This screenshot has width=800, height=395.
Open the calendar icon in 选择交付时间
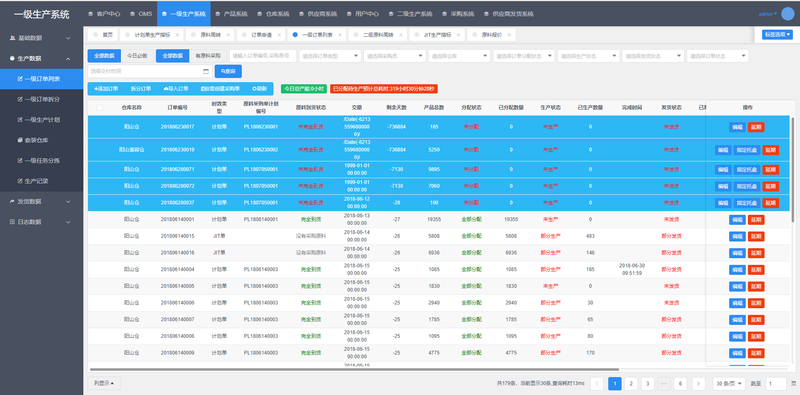pyautogui.click(x=206, y=71)
